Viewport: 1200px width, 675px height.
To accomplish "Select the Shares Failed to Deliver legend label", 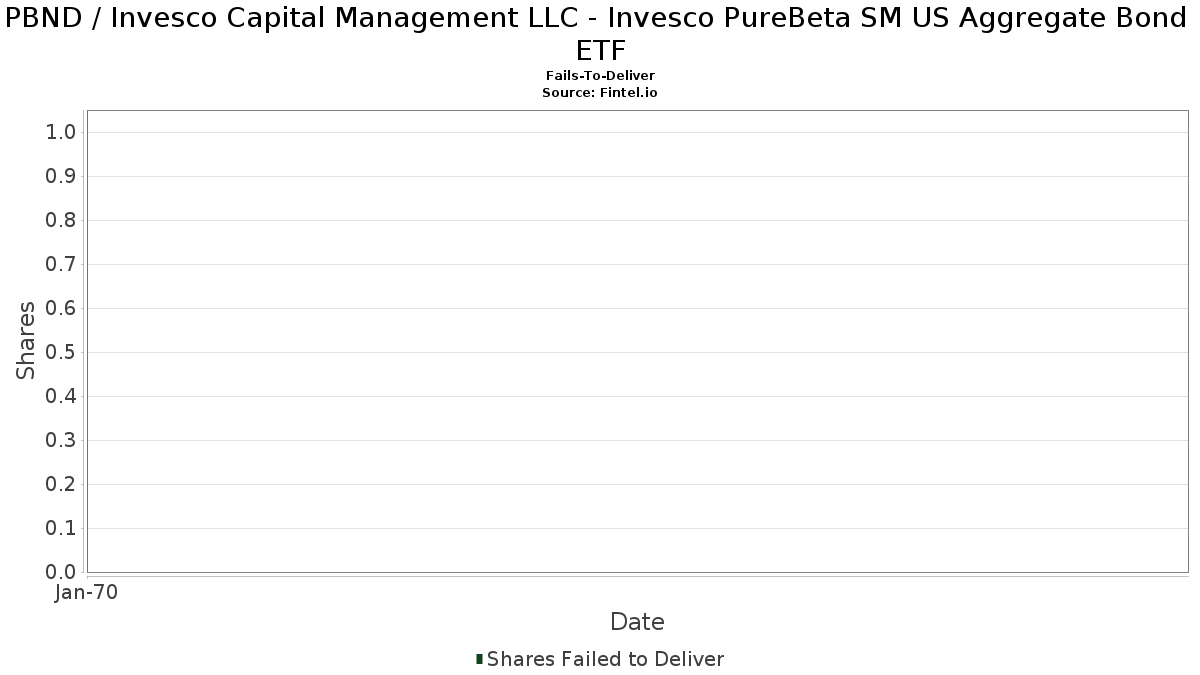I will [x=605, y=659].
